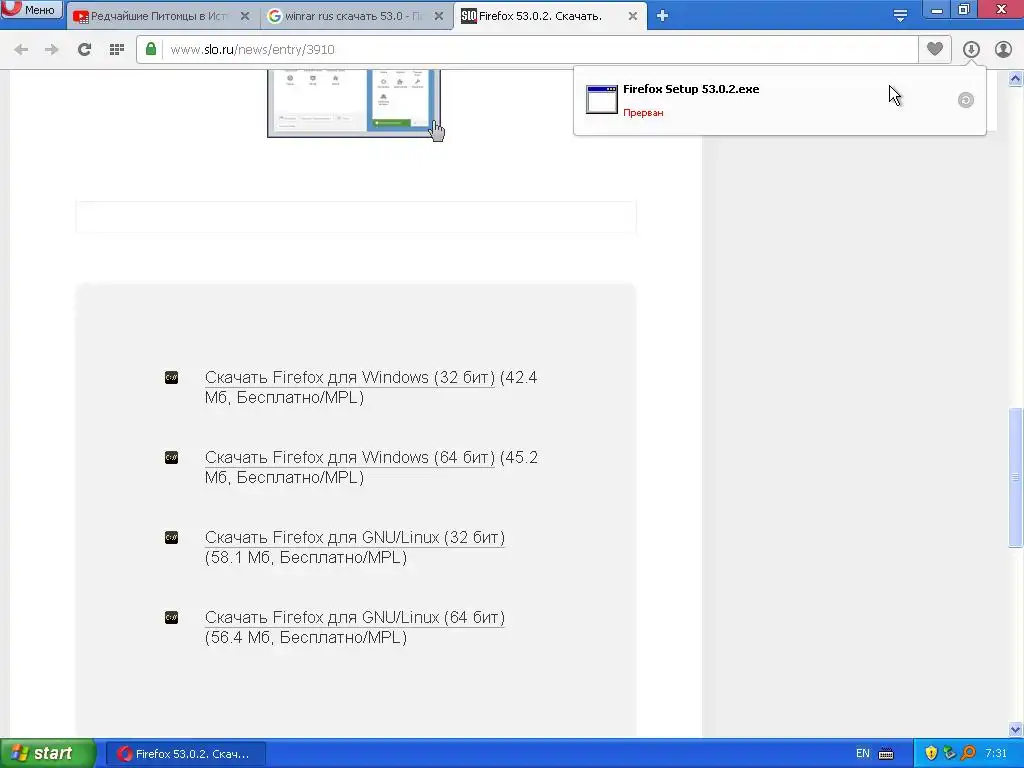The height and width of the screenshot is (768, 1024).
Task: Click the orange magnifier tray icon
Action: point(968,754)
